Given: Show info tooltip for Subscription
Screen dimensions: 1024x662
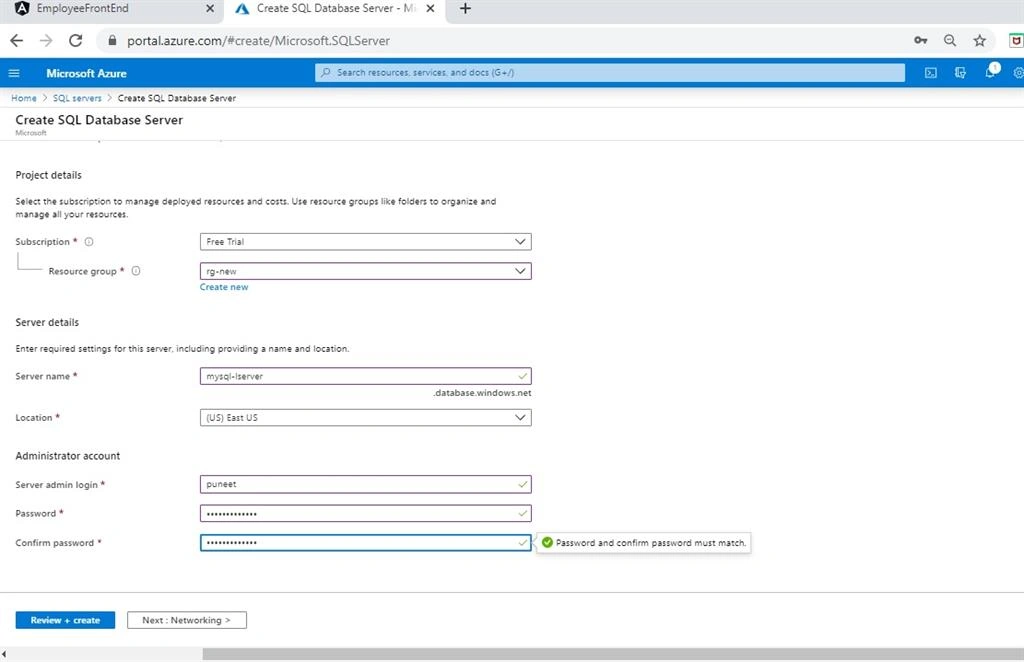Looking at the screenshot, I should pyautogui.click(x=89, y=242).
